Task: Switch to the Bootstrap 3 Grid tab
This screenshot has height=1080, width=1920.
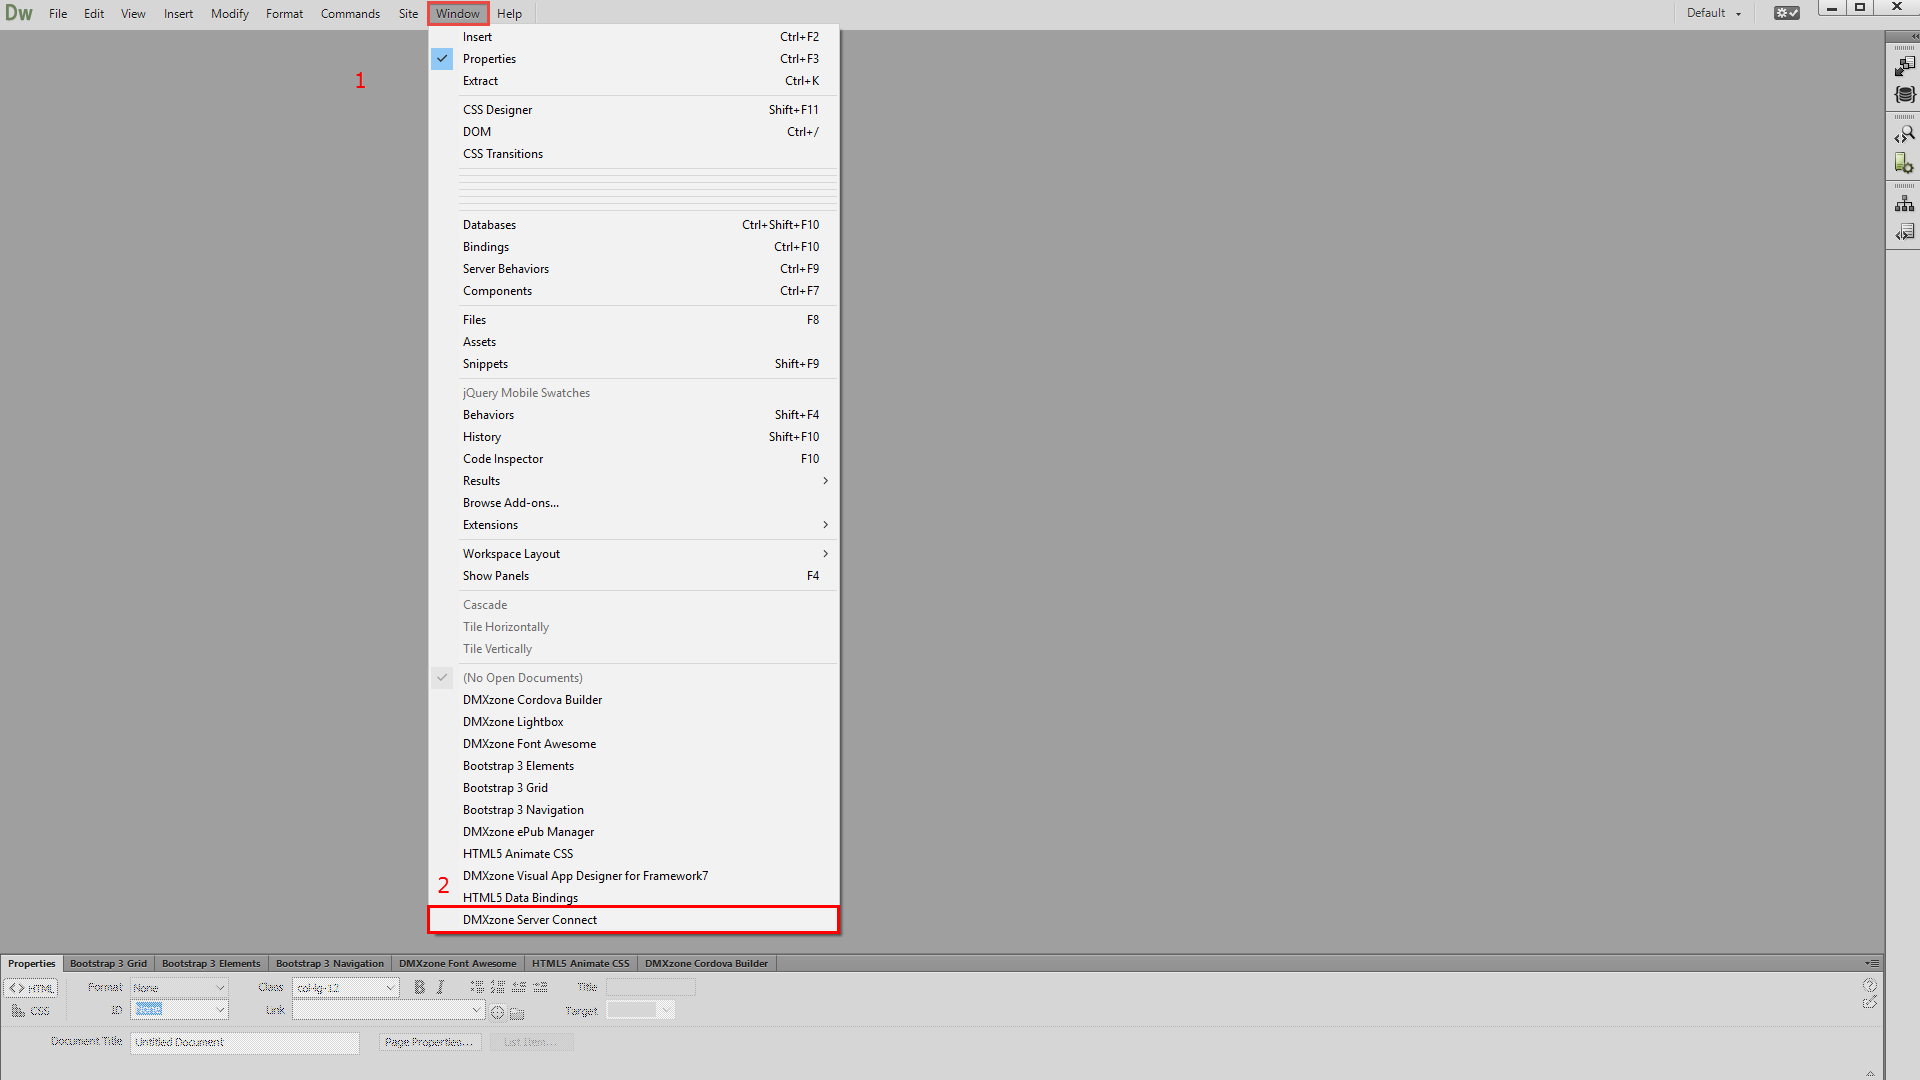Action: pos(108,964)
